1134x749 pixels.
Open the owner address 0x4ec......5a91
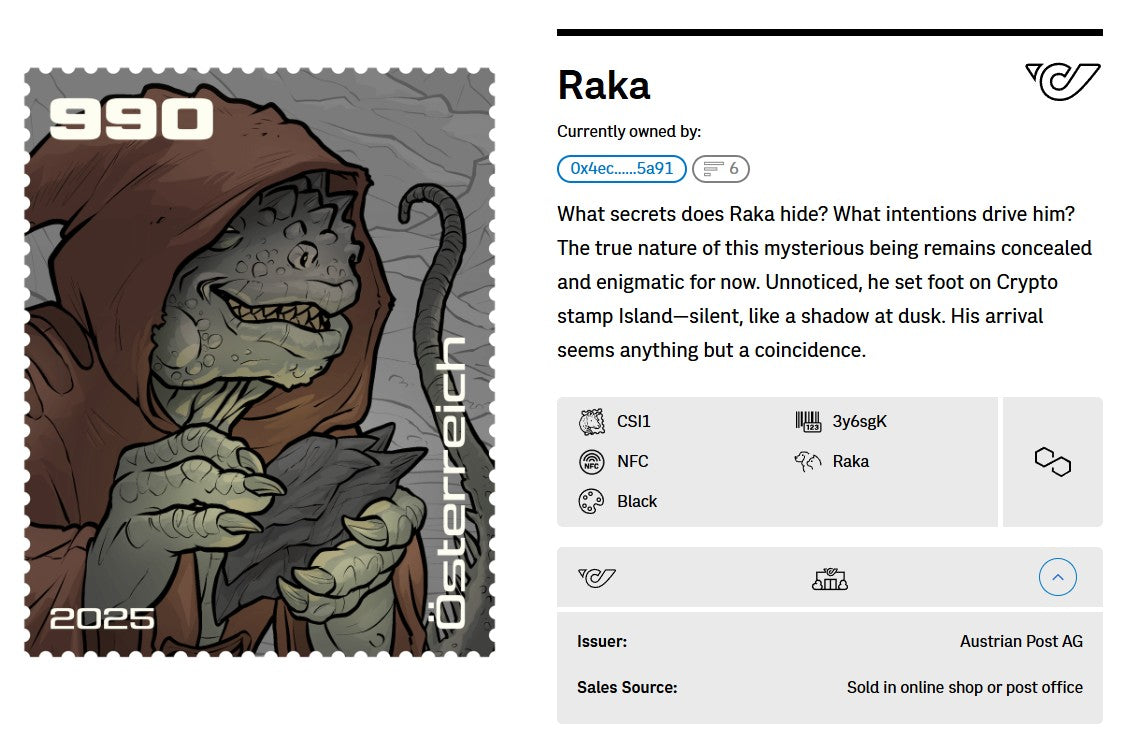coord(619,168)
